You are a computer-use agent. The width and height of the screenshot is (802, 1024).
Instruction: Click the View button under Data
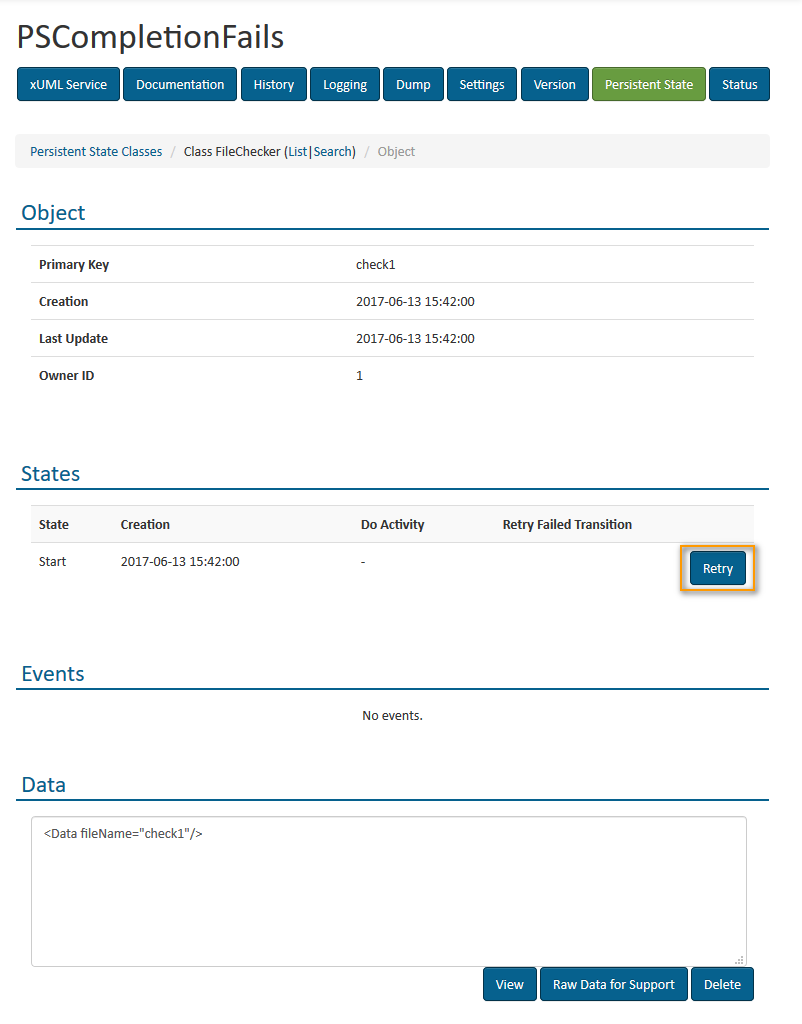click(x=509, y=984)
